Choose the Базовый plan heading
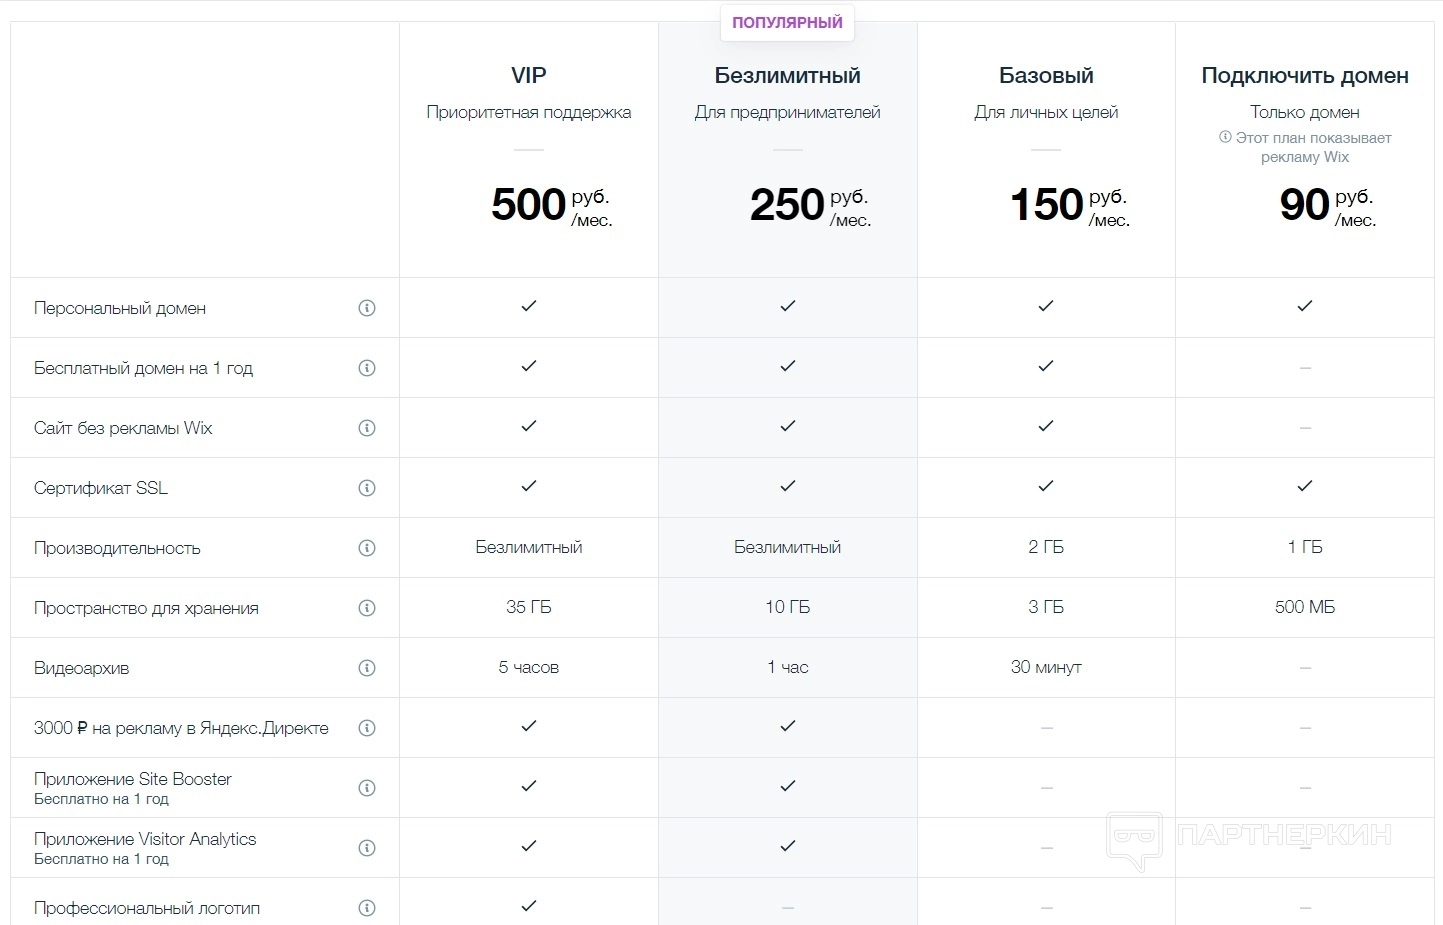The height and width of the screenshot is (925, 1443). (1046, 76)
